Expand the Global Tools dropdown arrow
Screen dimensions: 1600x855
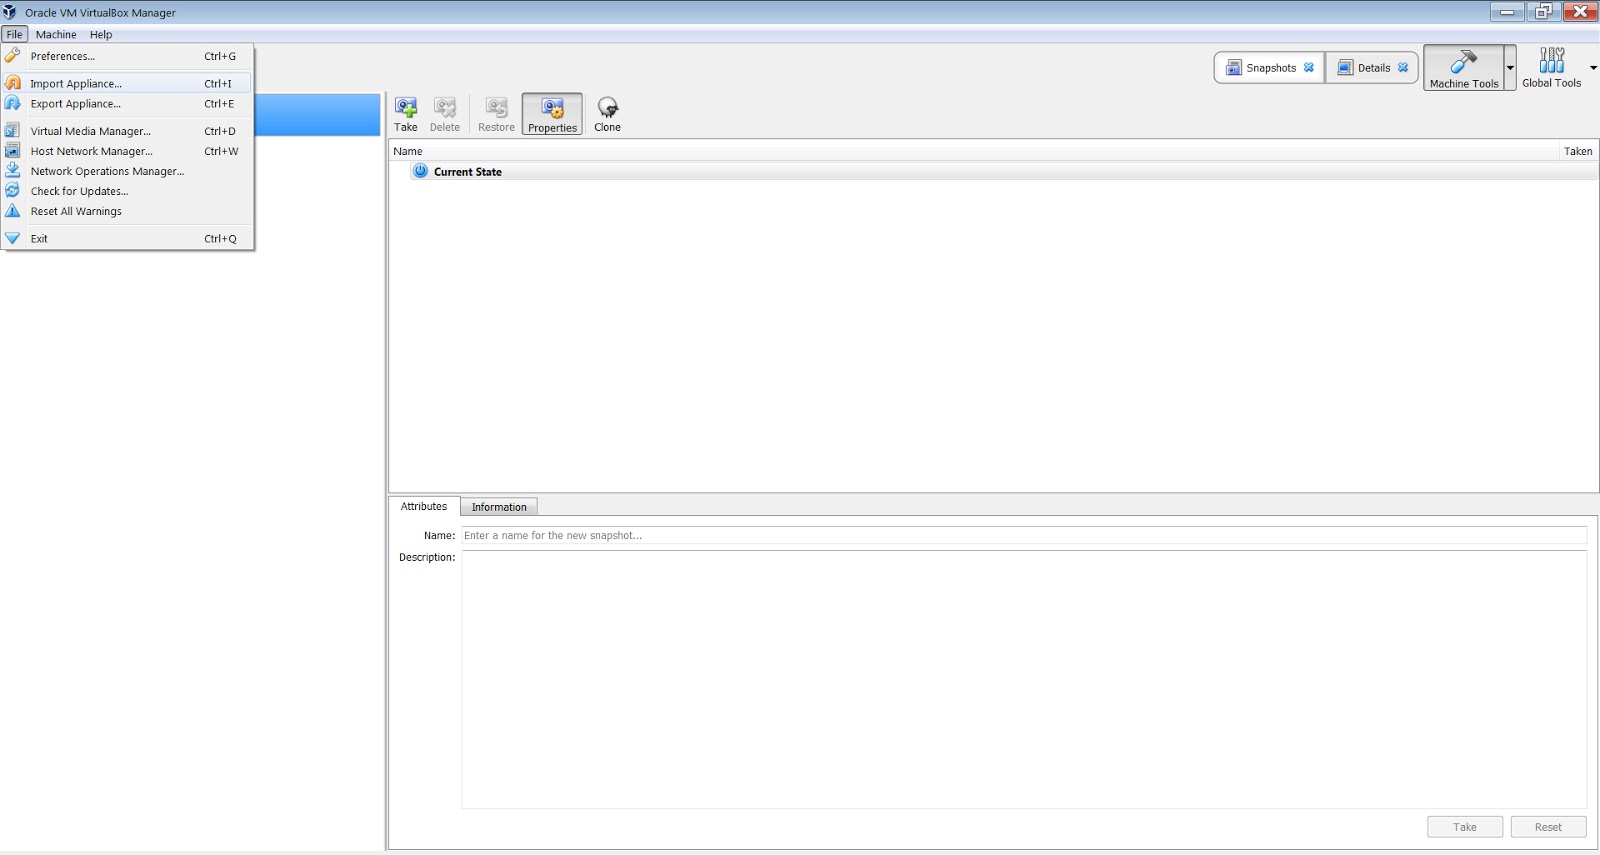pos(1593,68)
